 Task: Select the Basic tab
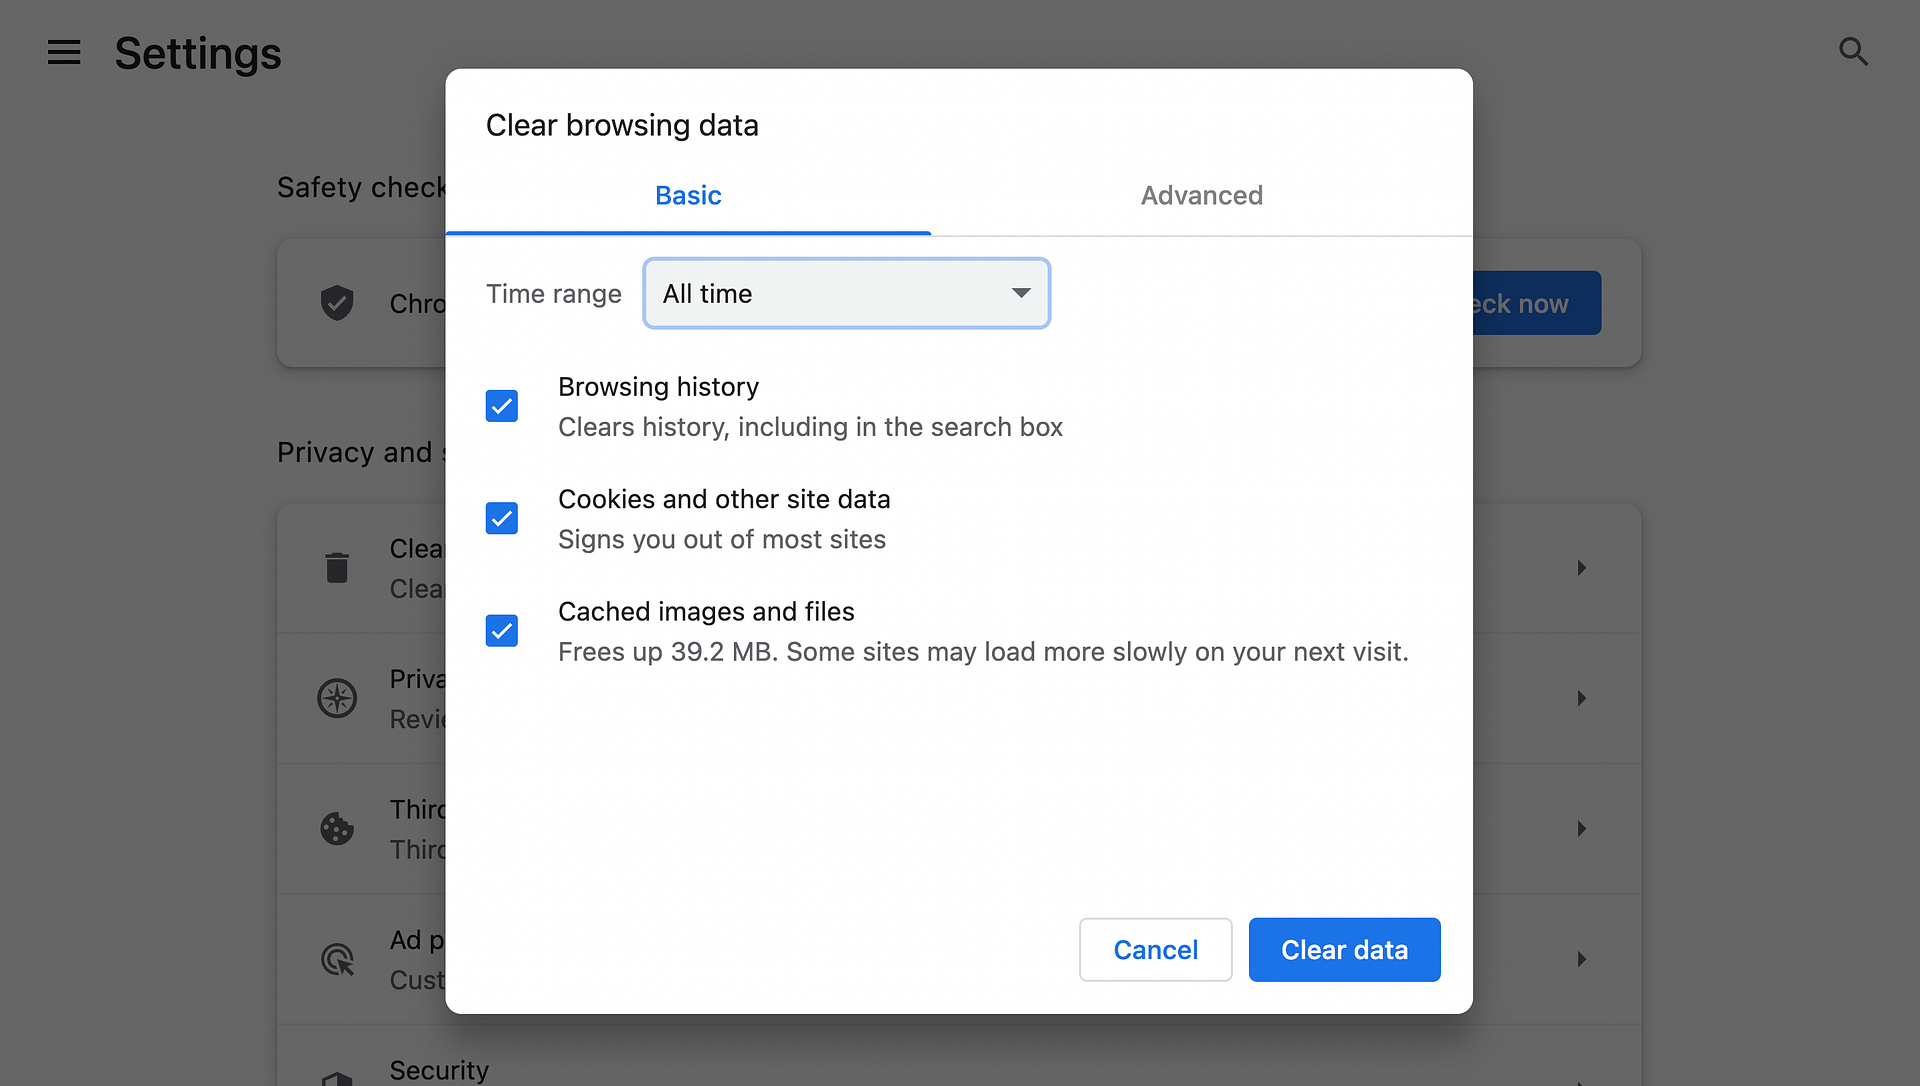(x=688, y=196)
